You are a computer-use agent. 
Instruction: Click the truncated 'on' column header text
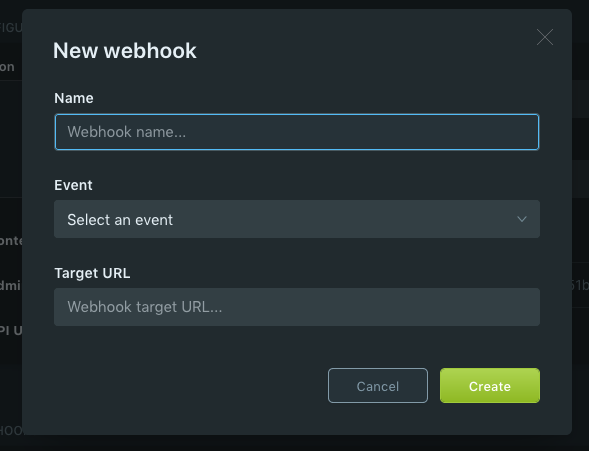click(7, 67)
